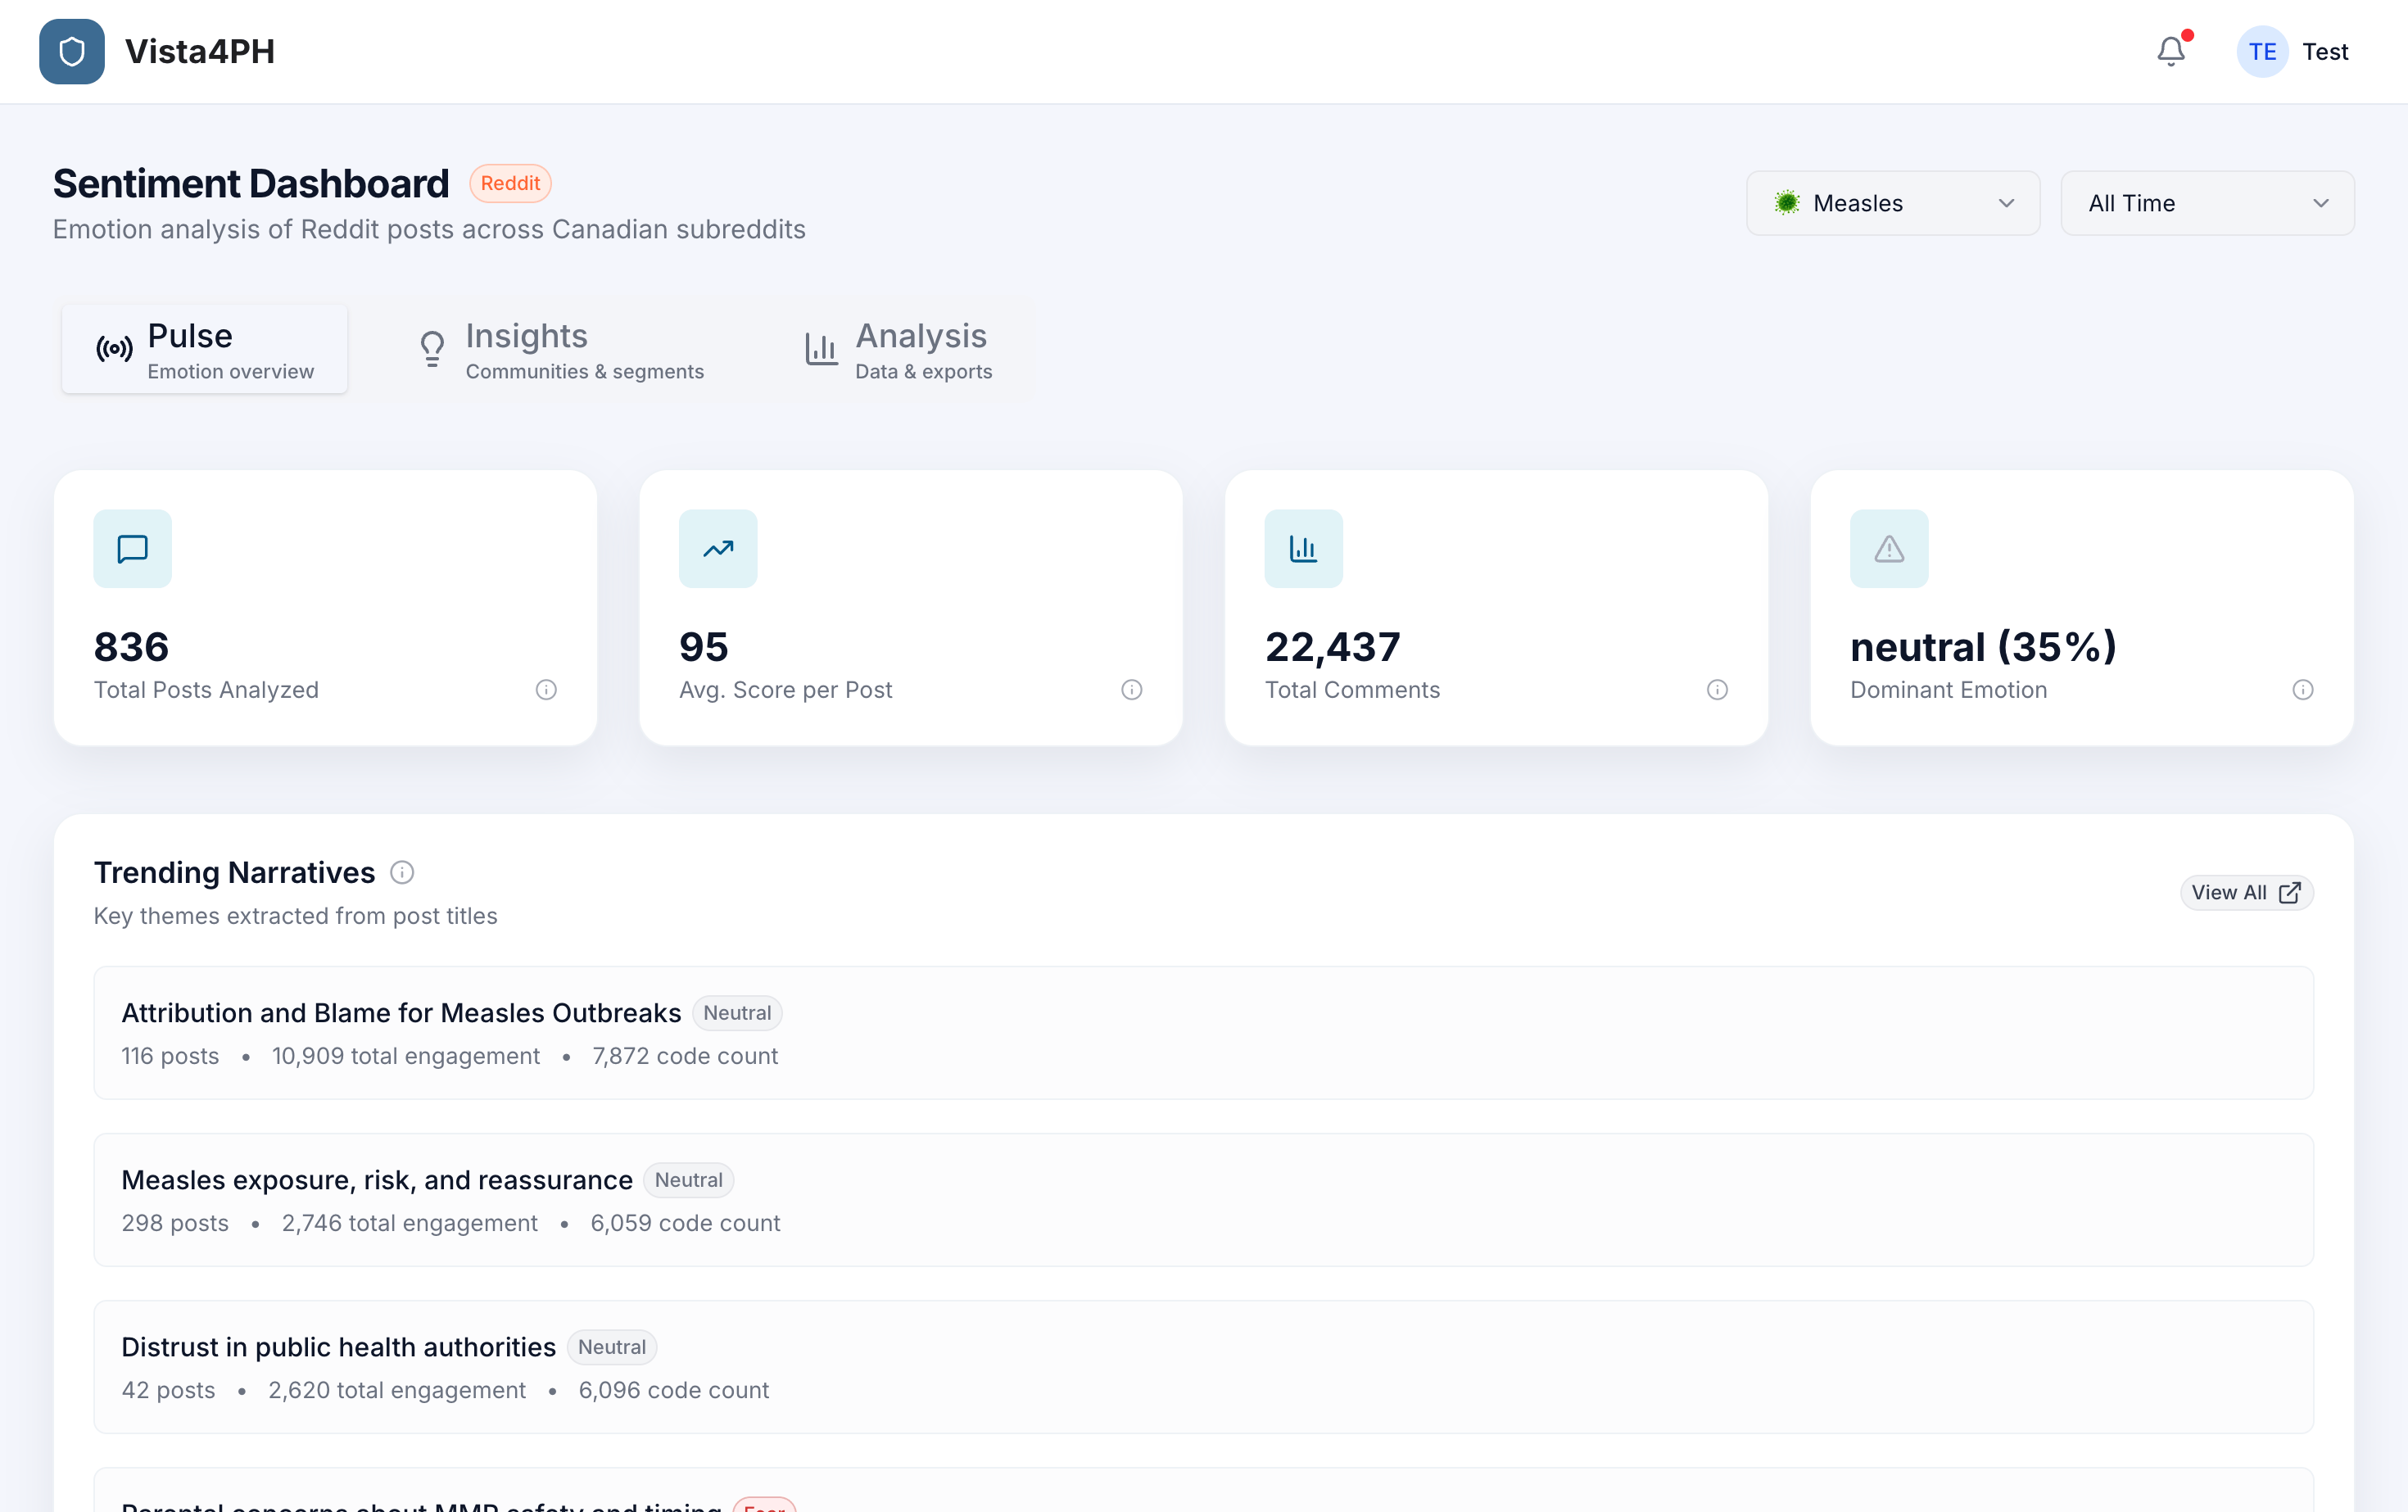Click '10,909 total engagement' text
This screenshot has width=2408, height=1512.
pyautogui.click(x=406, y=1056)
